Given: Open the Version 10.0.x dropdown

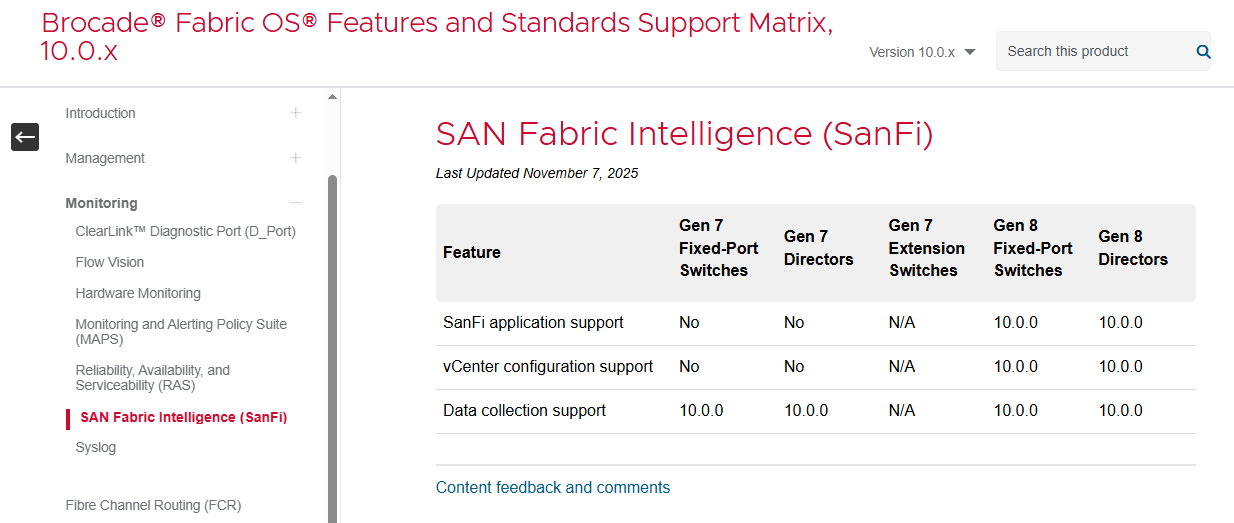Looking at the screenshot, I should coord(922,52).
